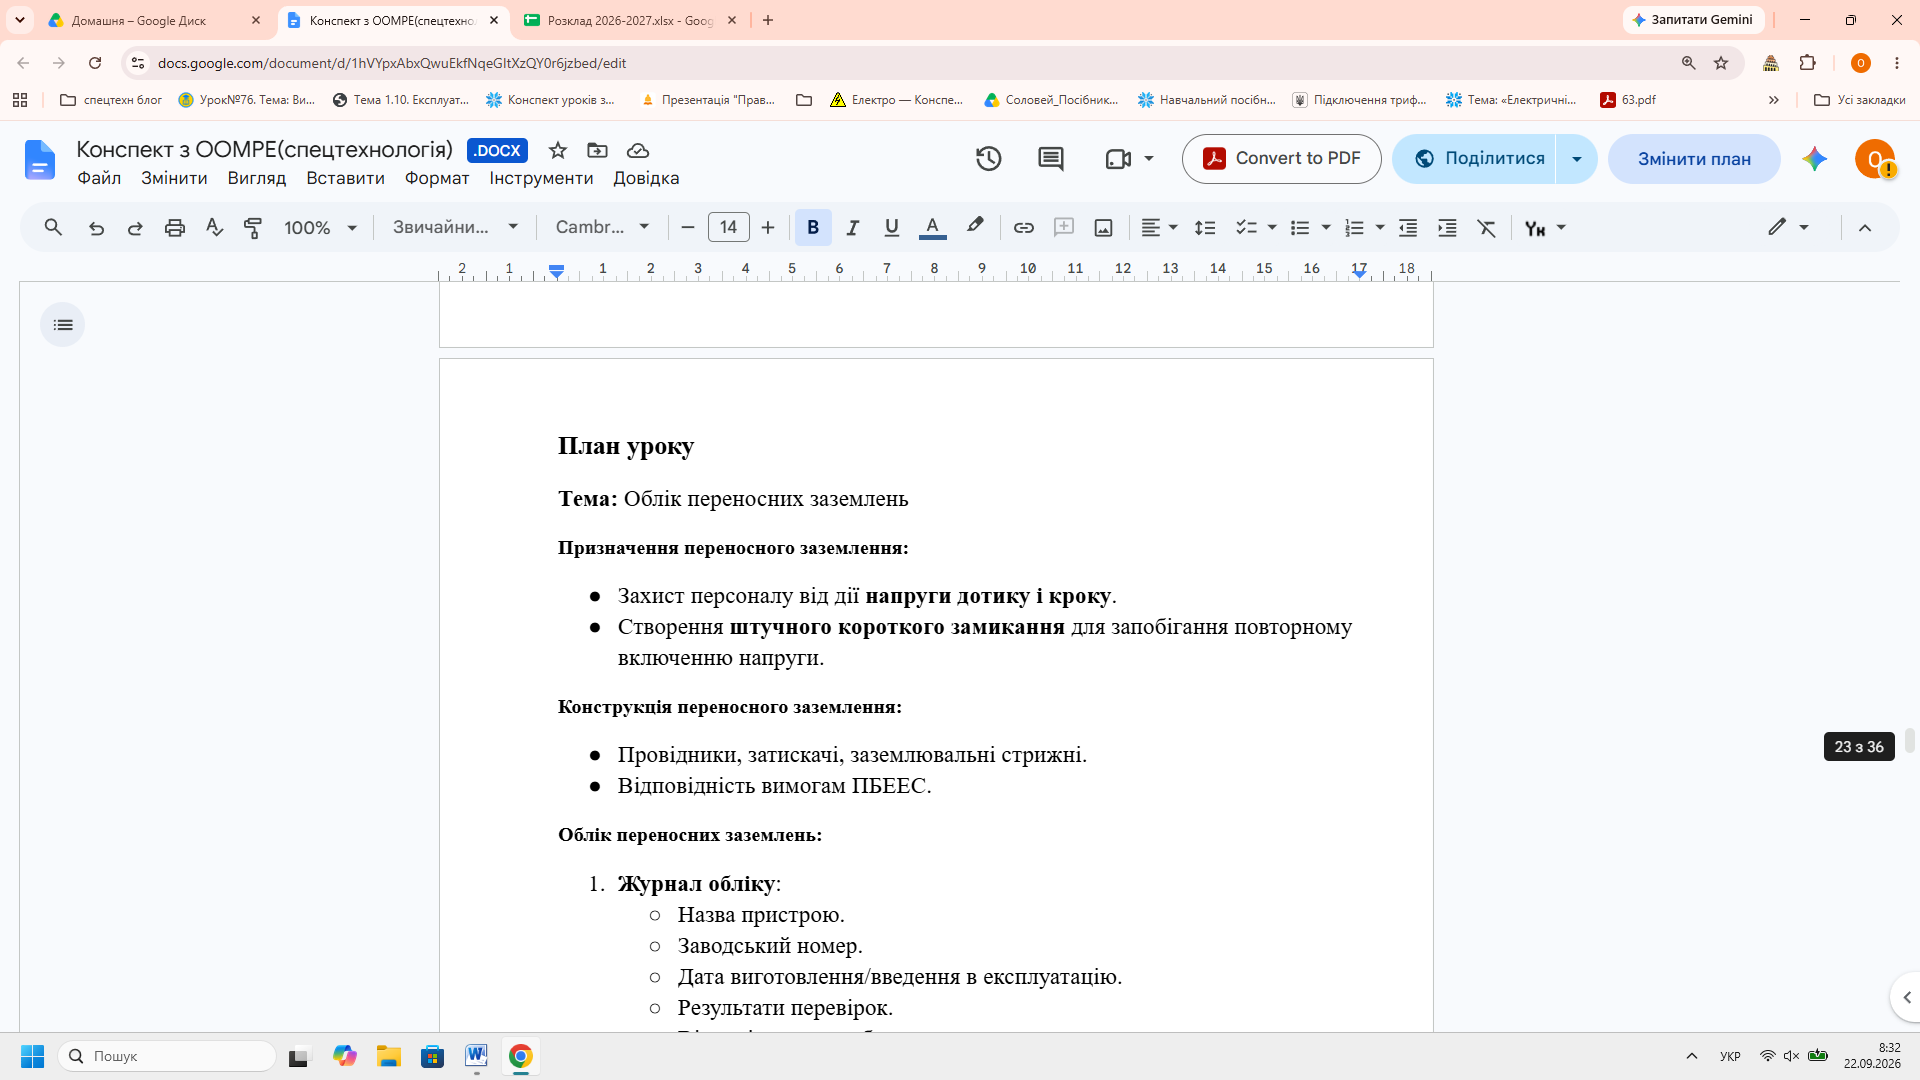
Task: Open the Формат menu
Action: click(437, 178)
